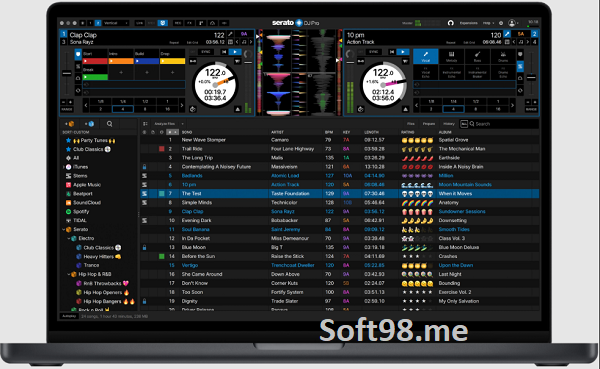Viewport: 600px width, 369px height.
Task: Expand the iTunes library tree item
Action: coord(64,167)
